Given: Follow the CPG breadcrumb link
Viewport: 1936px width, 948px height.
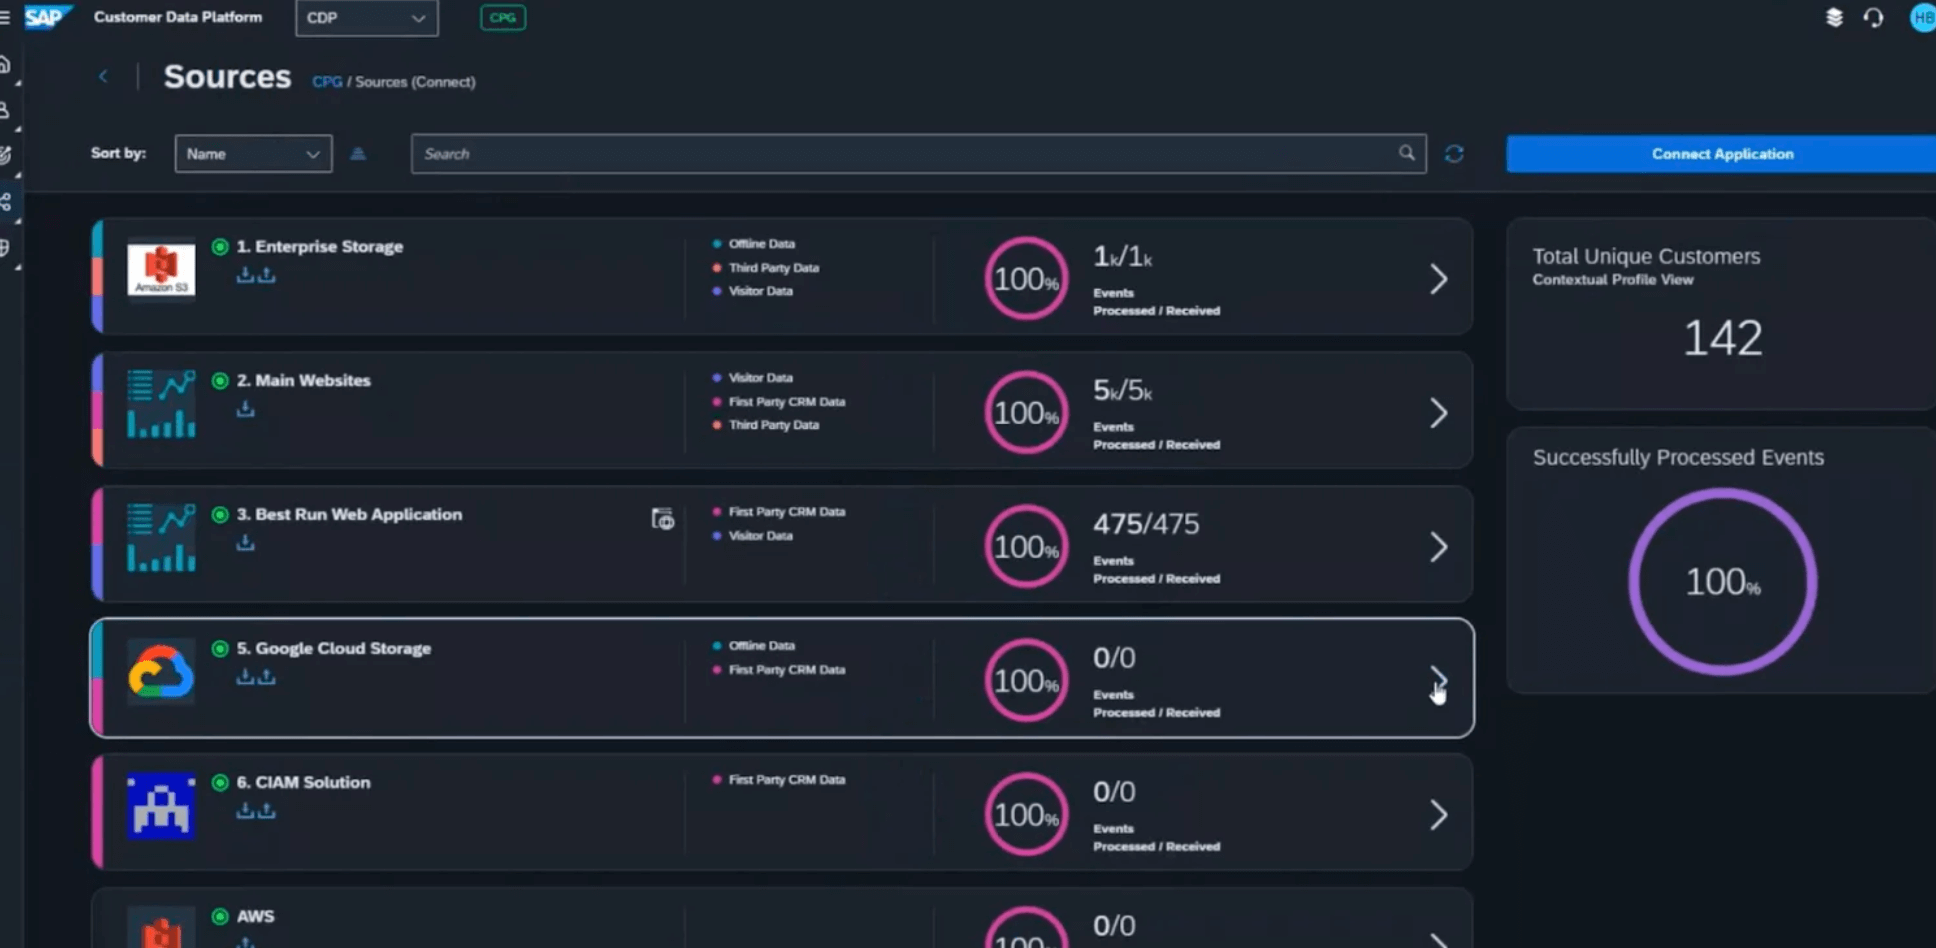Looking at the screenshot, I should click(x=327, y=82).
